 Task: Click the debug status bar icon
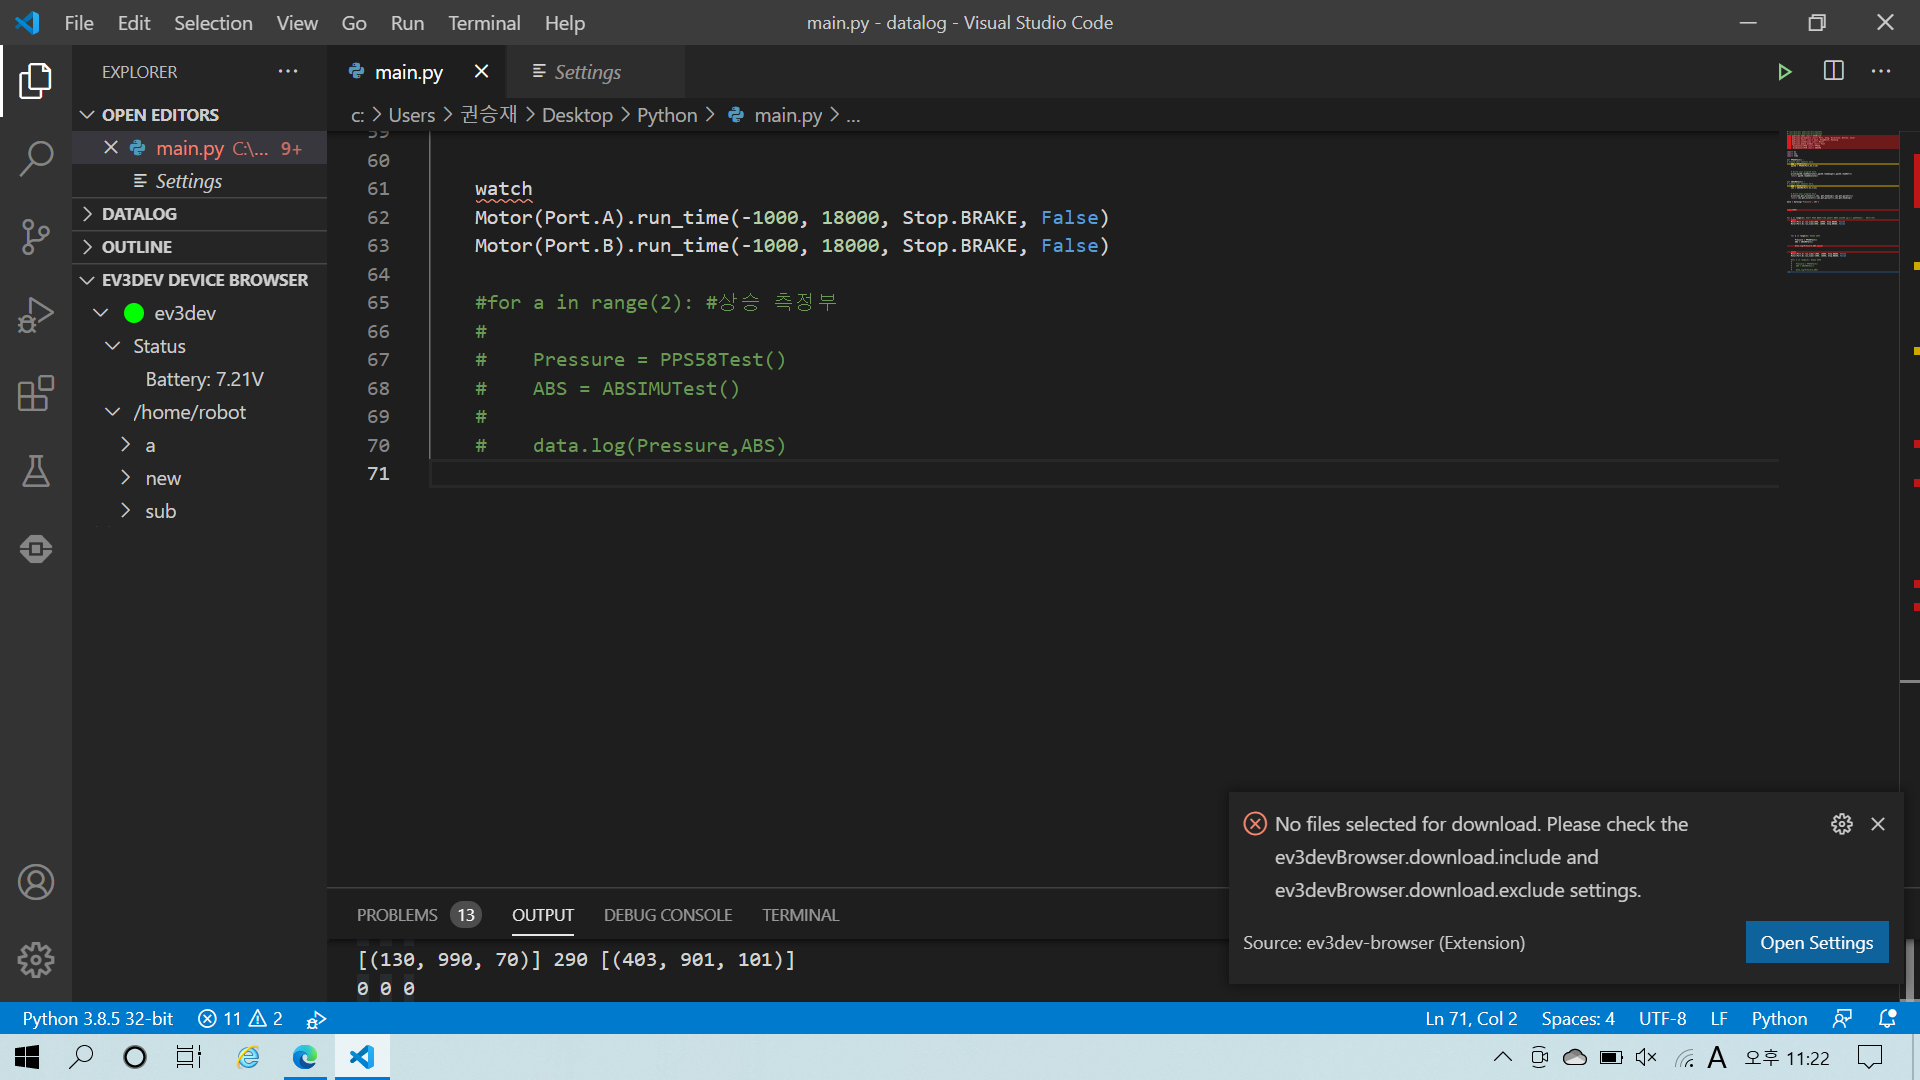pyautogui.click(x=316, y=1018)
